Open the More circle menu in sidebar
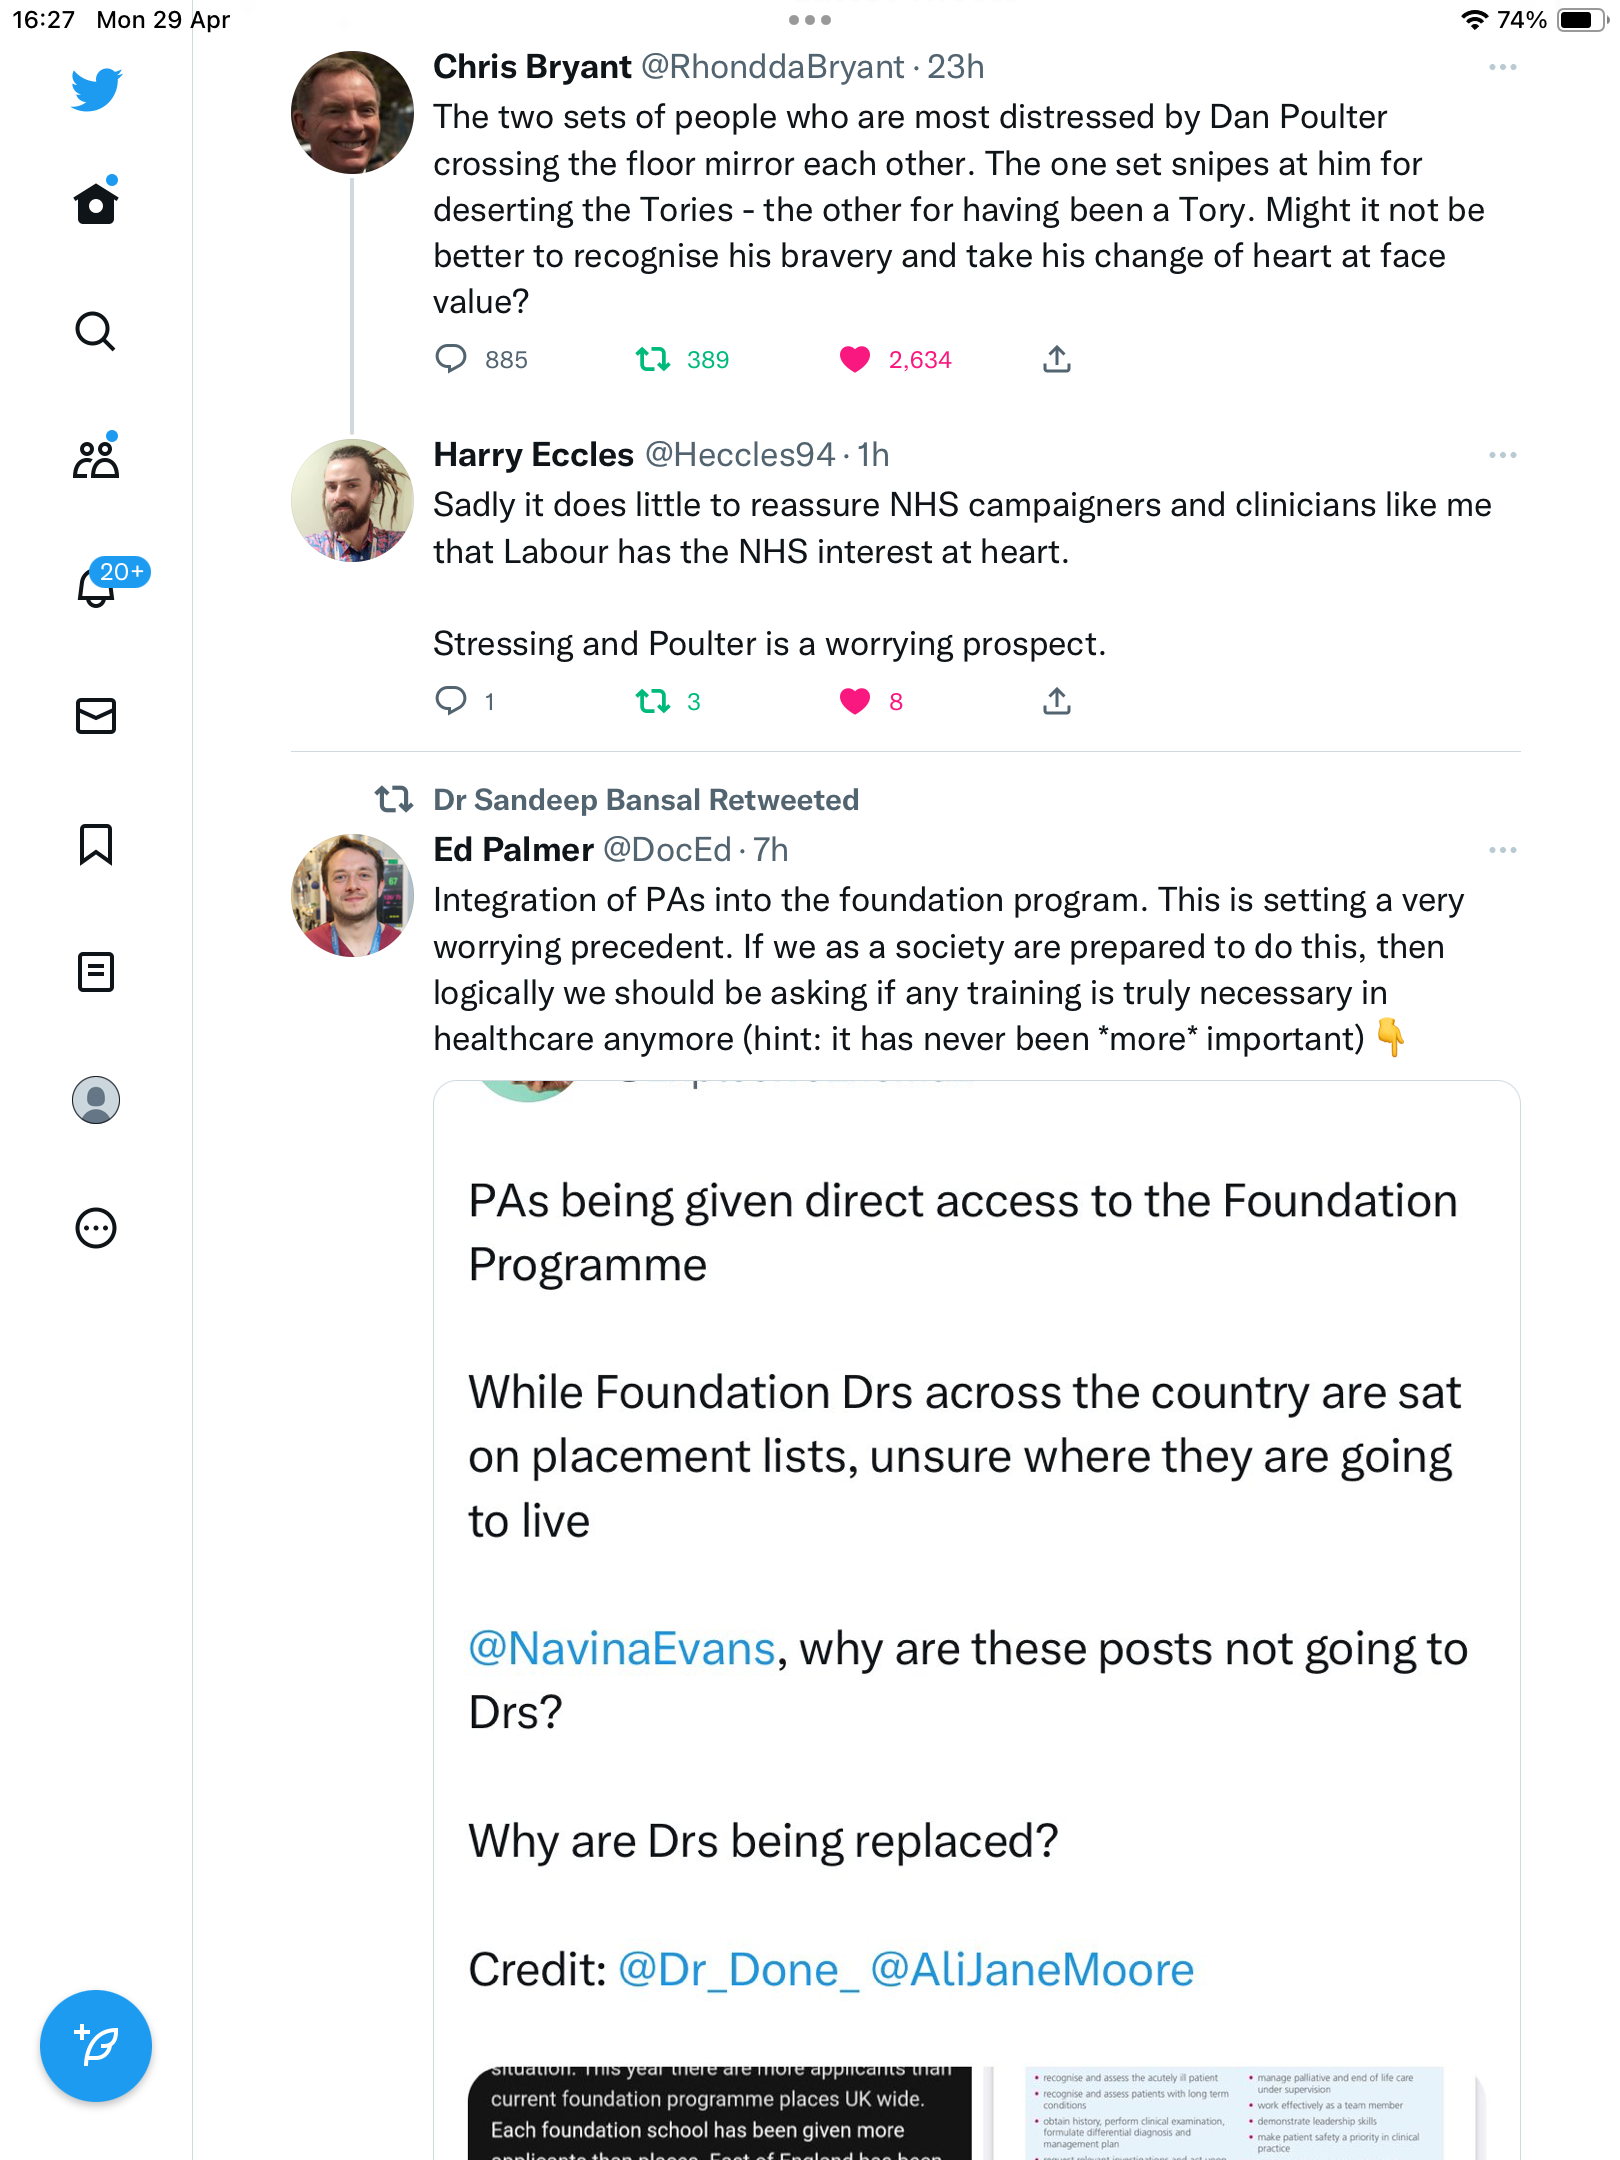The height and width of the screenshot is (2160, 1620). pos(96,1228)
